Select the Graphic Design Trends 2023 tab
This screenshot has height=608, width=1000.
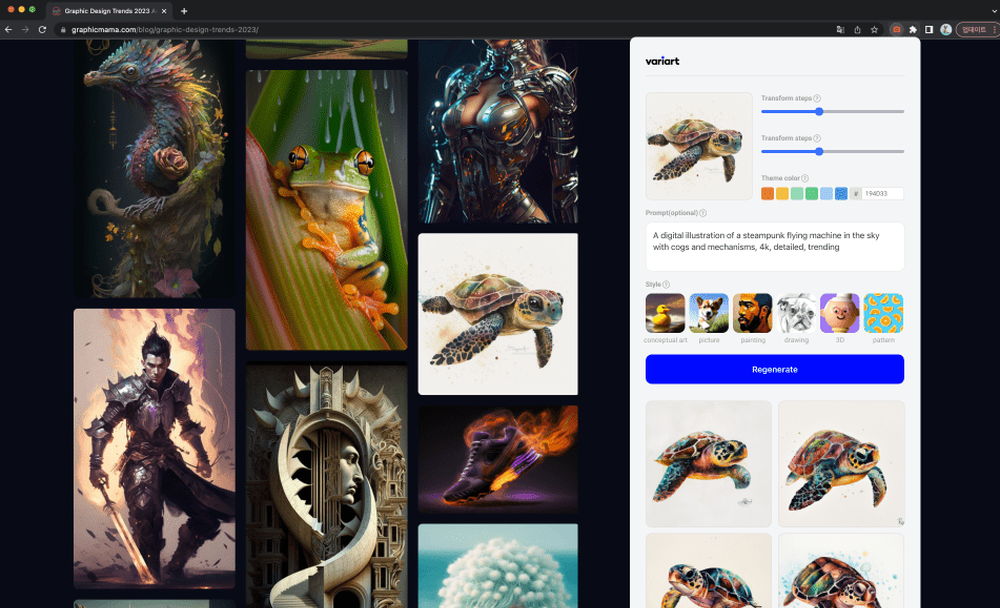click(108, 11)
